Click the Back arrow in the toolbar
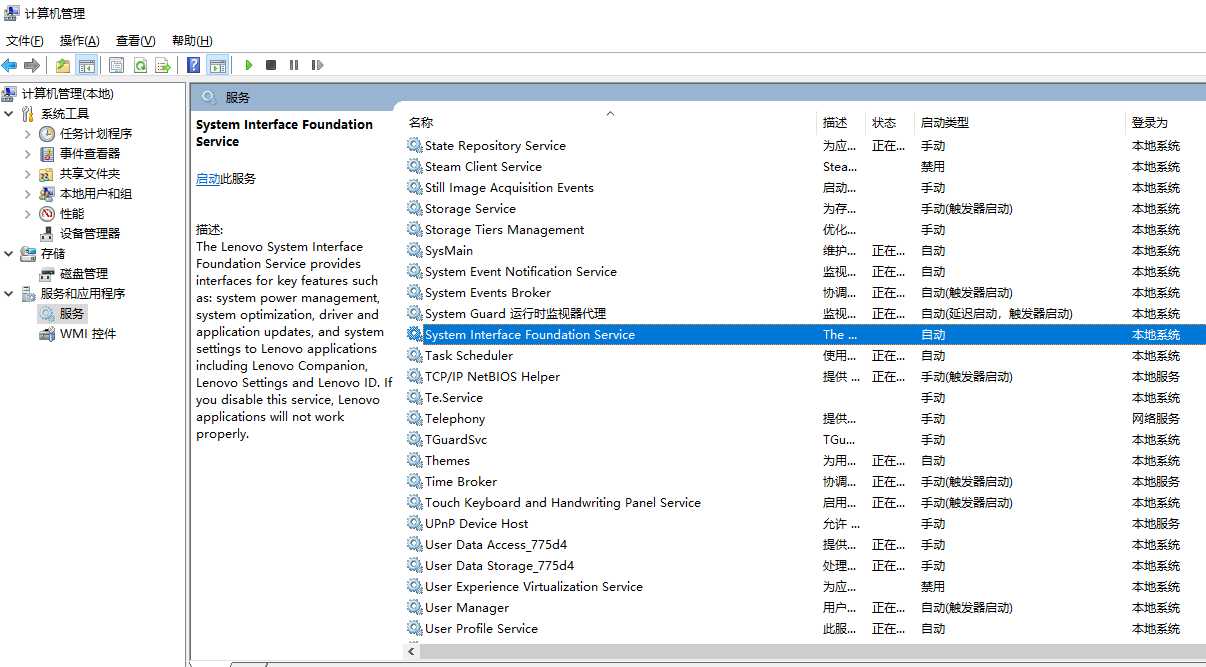 [x=10, y=65]
